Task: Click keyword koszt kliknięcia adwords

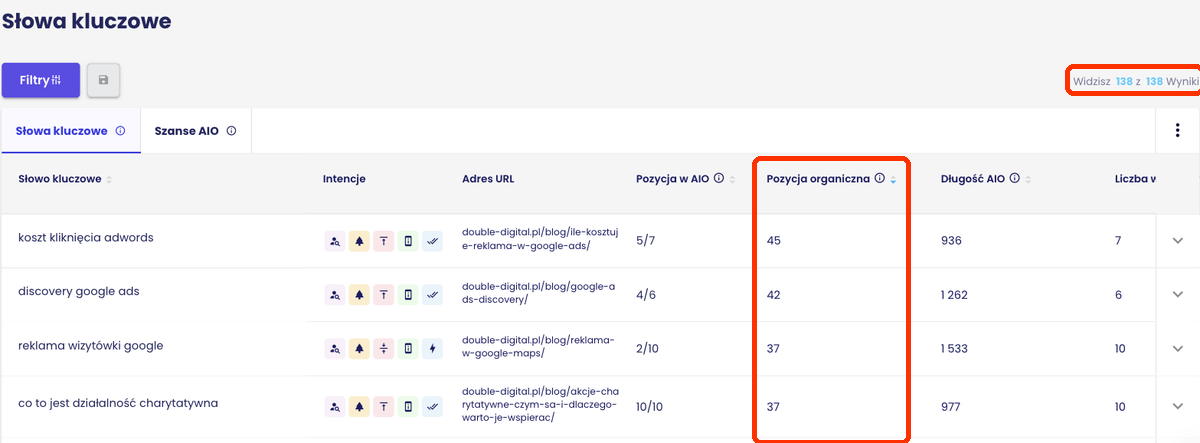Action: click(86, 238)
